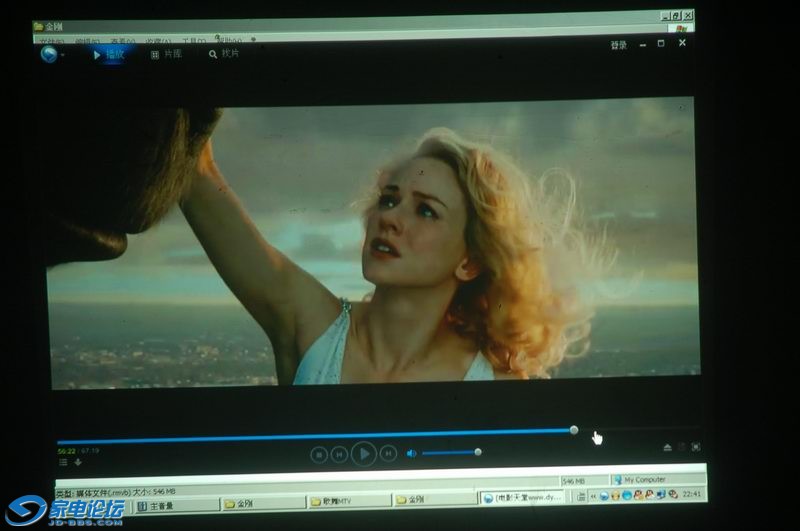800x531 pixels.
Task: Click the blue video progress bar handle
Action: point(574,430)
